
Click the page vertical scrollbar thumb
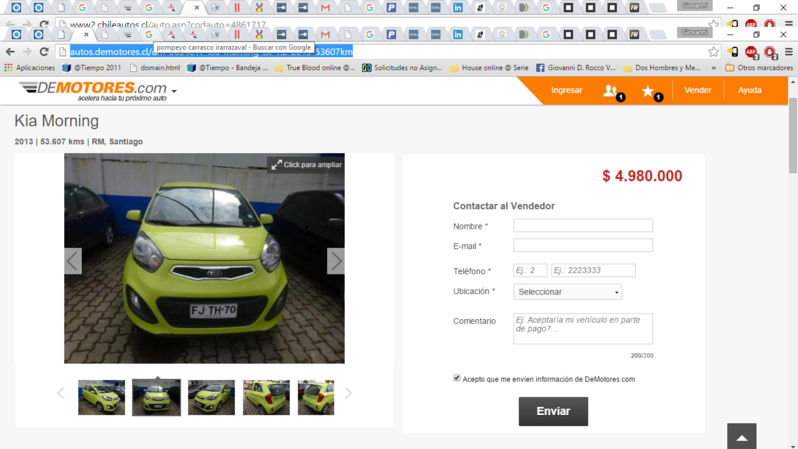(793, 135)
